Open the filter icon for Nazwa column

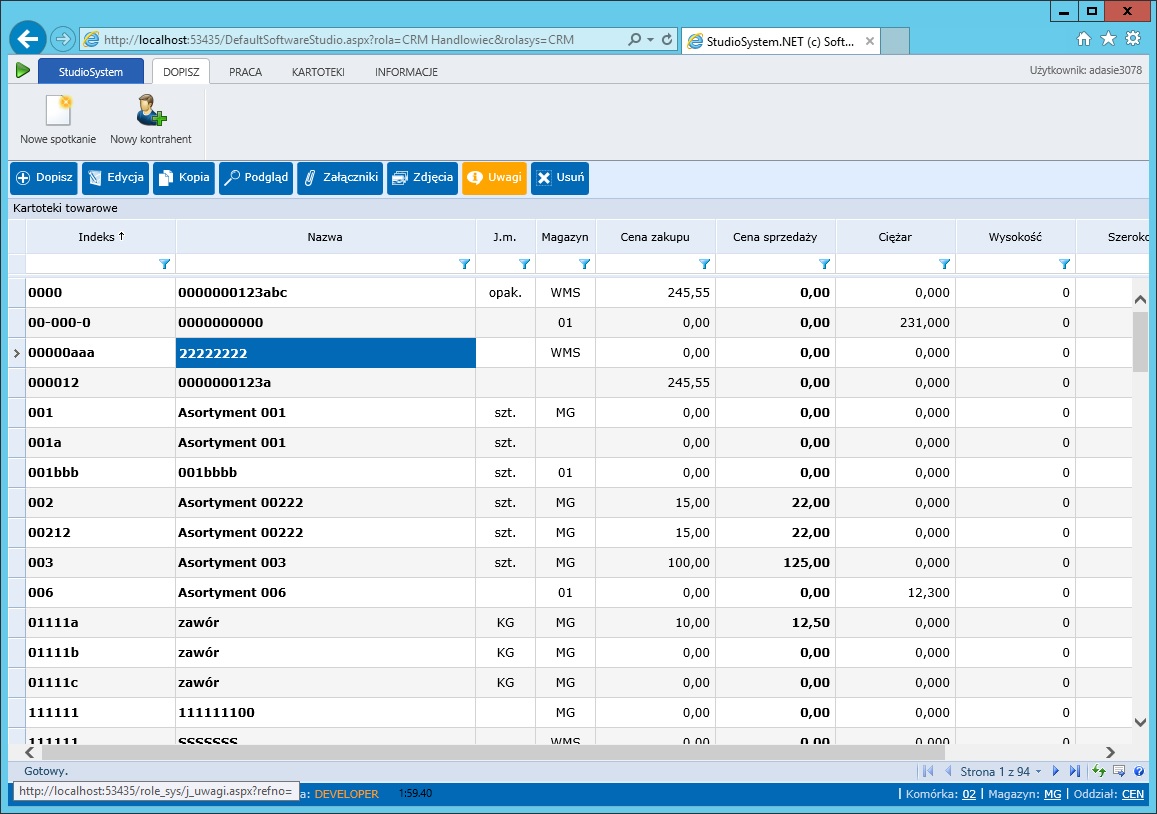(x=464, y=264)
